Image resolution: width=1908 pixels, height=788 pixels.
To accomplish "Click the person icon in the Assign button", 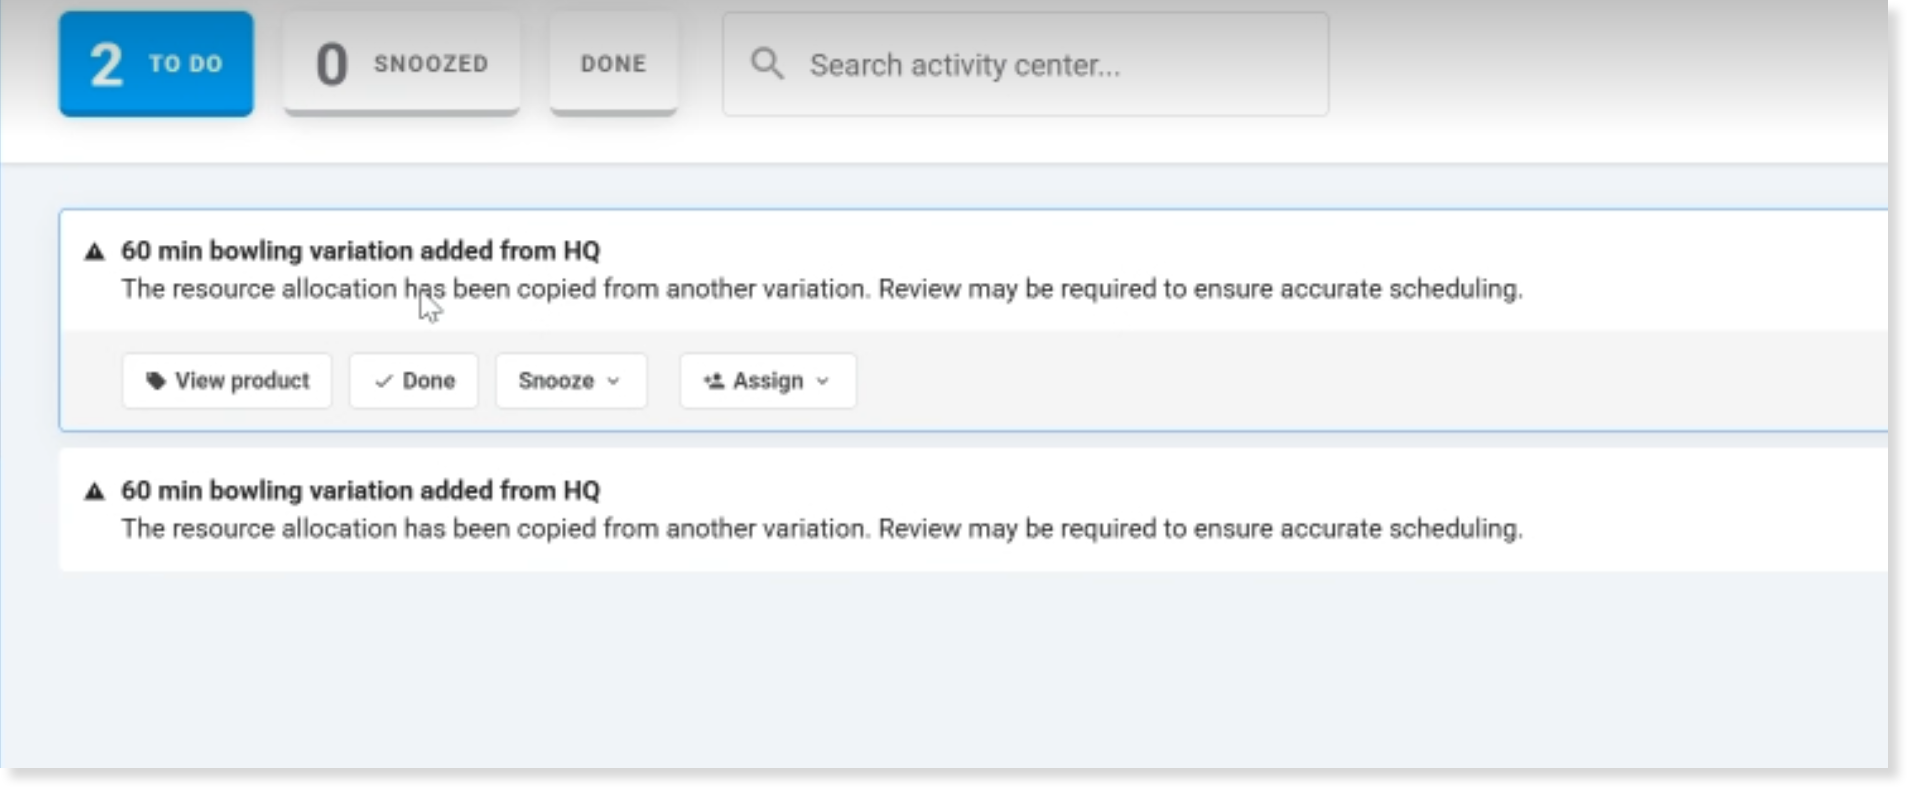I will tap(714, 381).
